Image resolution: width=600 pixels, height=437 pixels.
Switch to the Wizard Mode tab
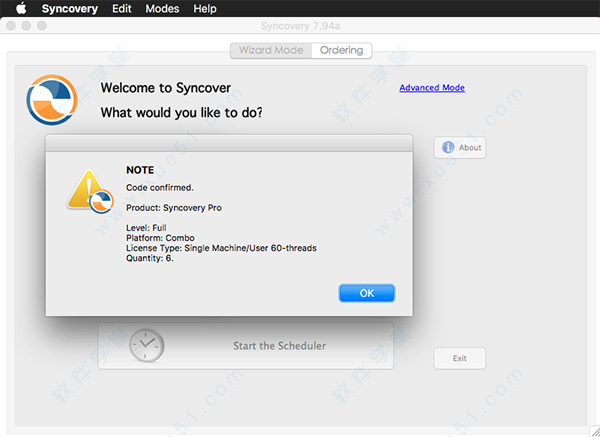(x=271, y=51)
